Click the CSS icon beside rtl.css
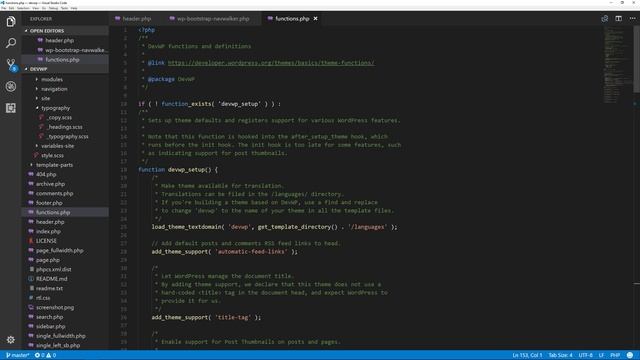Screen dimensions: 640x360 click(31, 298)
